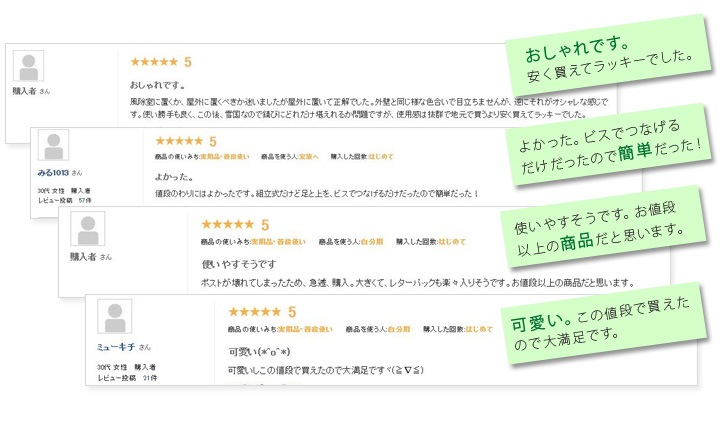This screenshot has height=433, width=720.
Task: Click はじめて tag in 使いやすそうです review
Action: (x=449, y=241)
